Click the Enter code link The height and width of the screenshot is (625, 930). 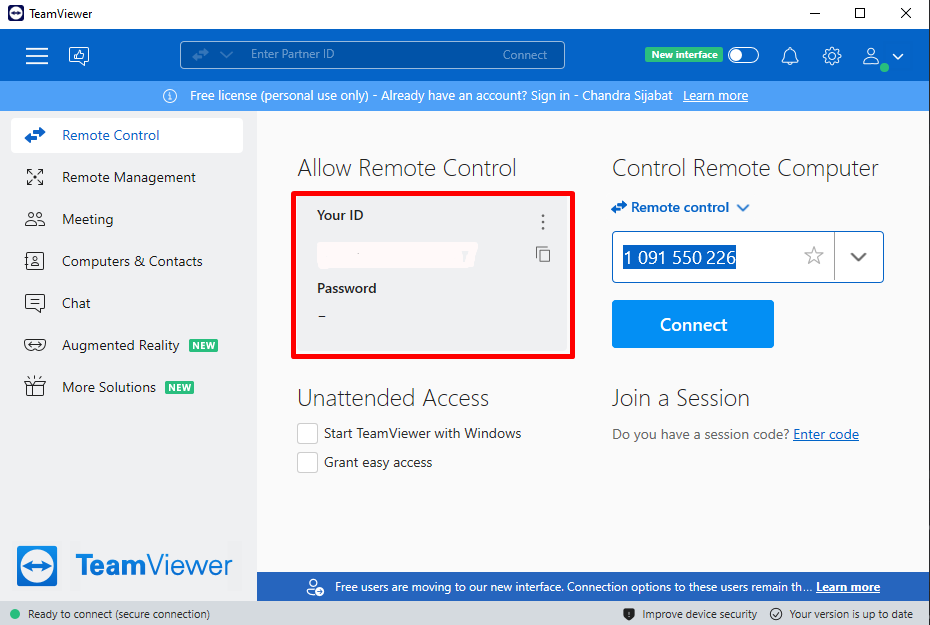tap(826, 435)
